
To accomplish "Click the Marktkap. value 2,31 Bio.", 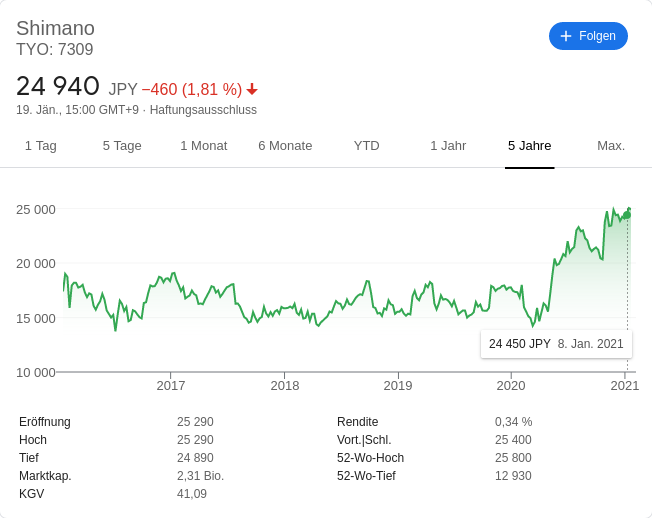I will click(200, 476).
